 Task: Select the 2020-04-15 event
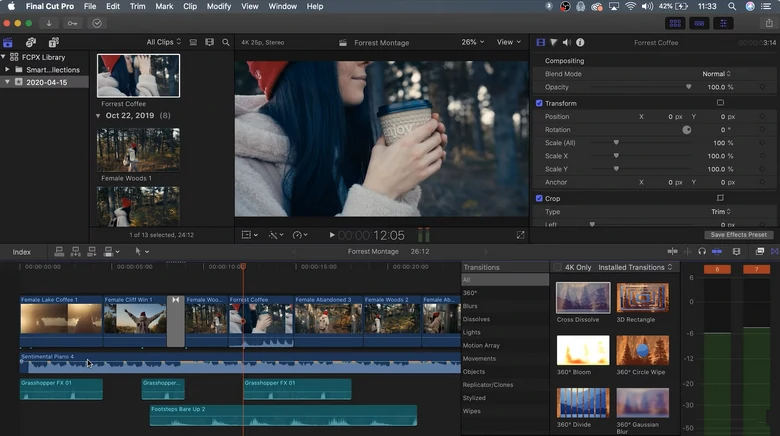(44, 82)
